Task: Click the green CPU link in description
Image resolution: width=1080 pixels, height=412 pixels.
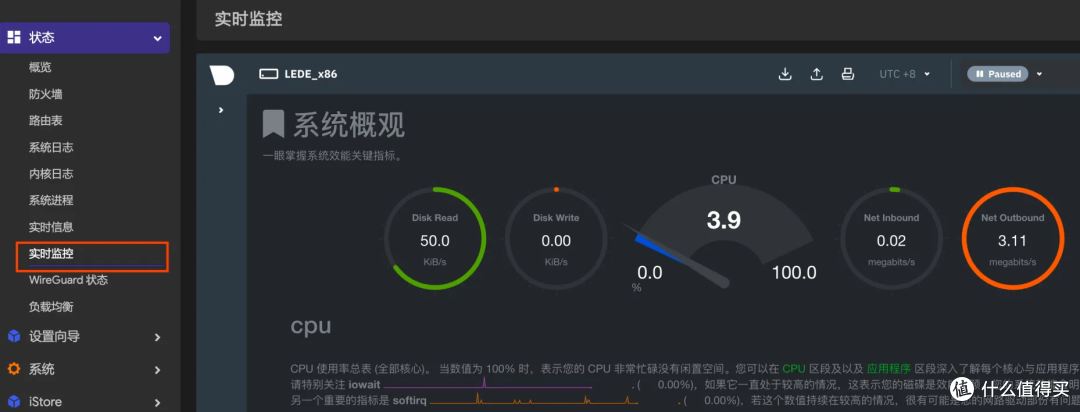Action: (x=793, y=367)
